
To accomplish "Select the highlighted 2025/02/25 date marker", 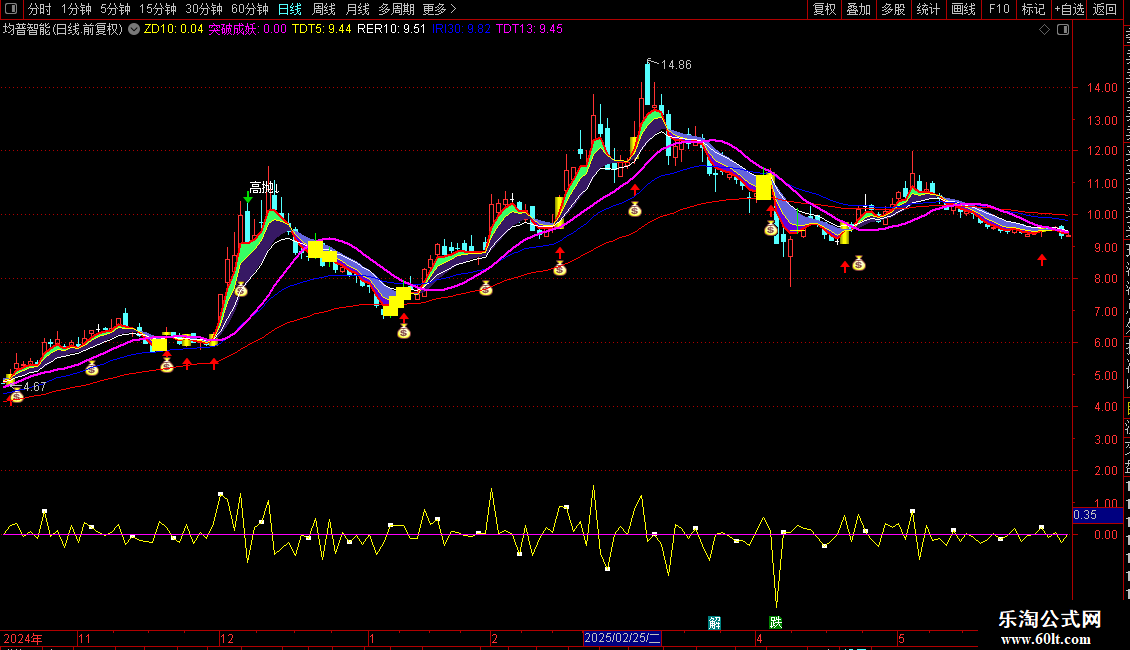I will point(622,637).
